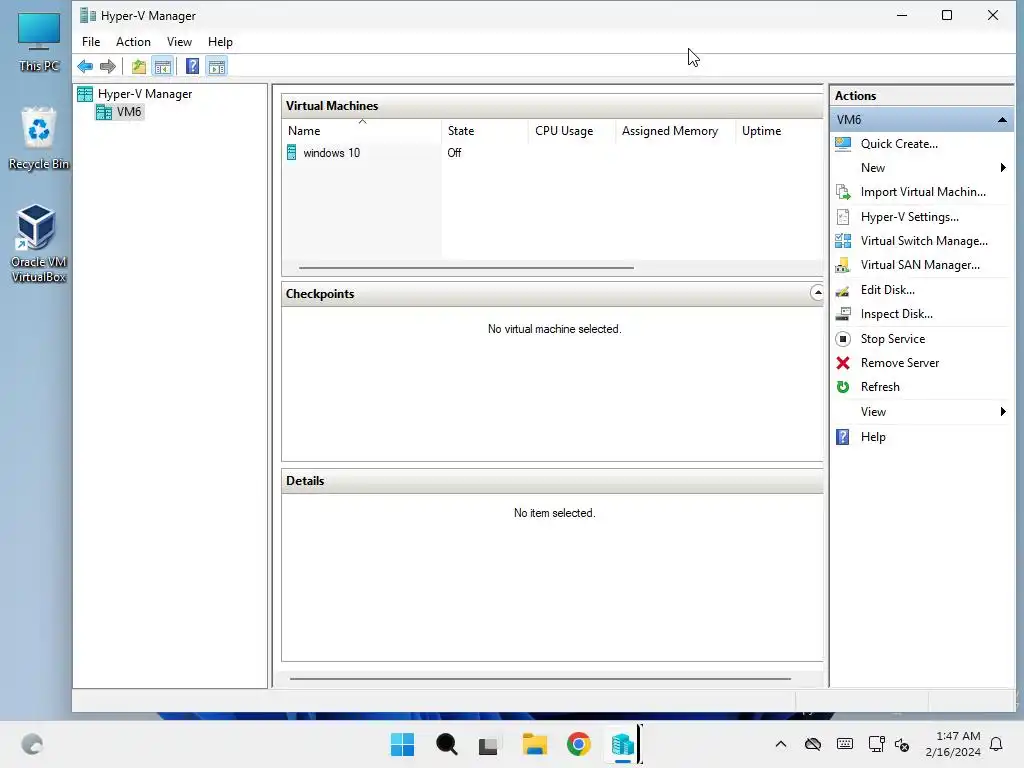
Task: Click the CPU Usage column header
Action: tap(572, 131)
